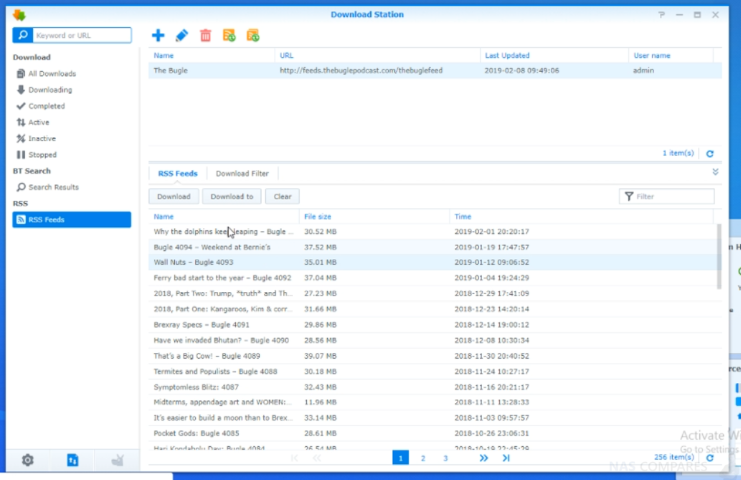Refresh the feed list beside 1 item(s)
This screenshot has width=741, height=480.
(x=709, y=154)
